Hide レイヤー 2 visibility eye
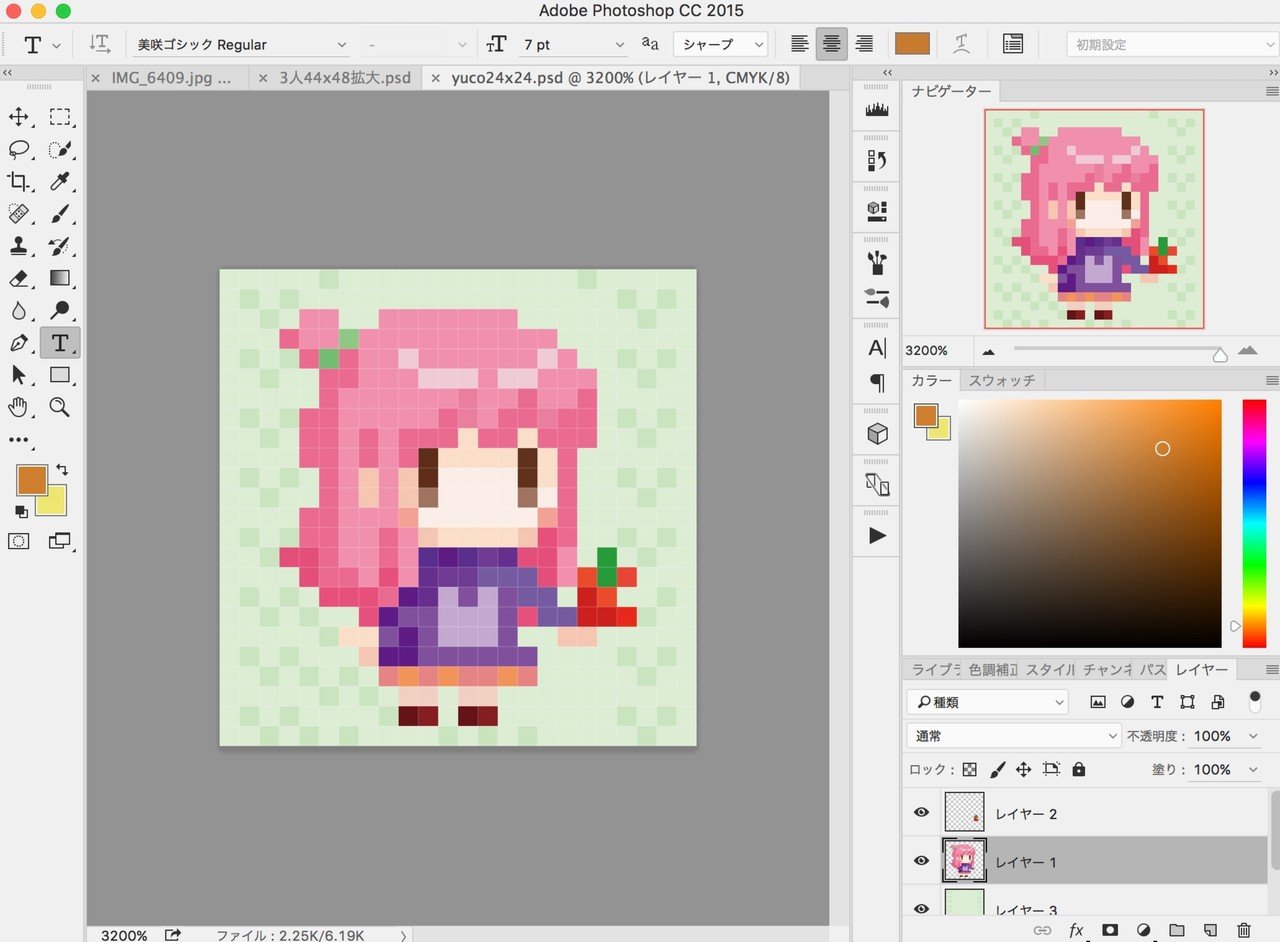 pyautogui.click(x=921, y=813)
